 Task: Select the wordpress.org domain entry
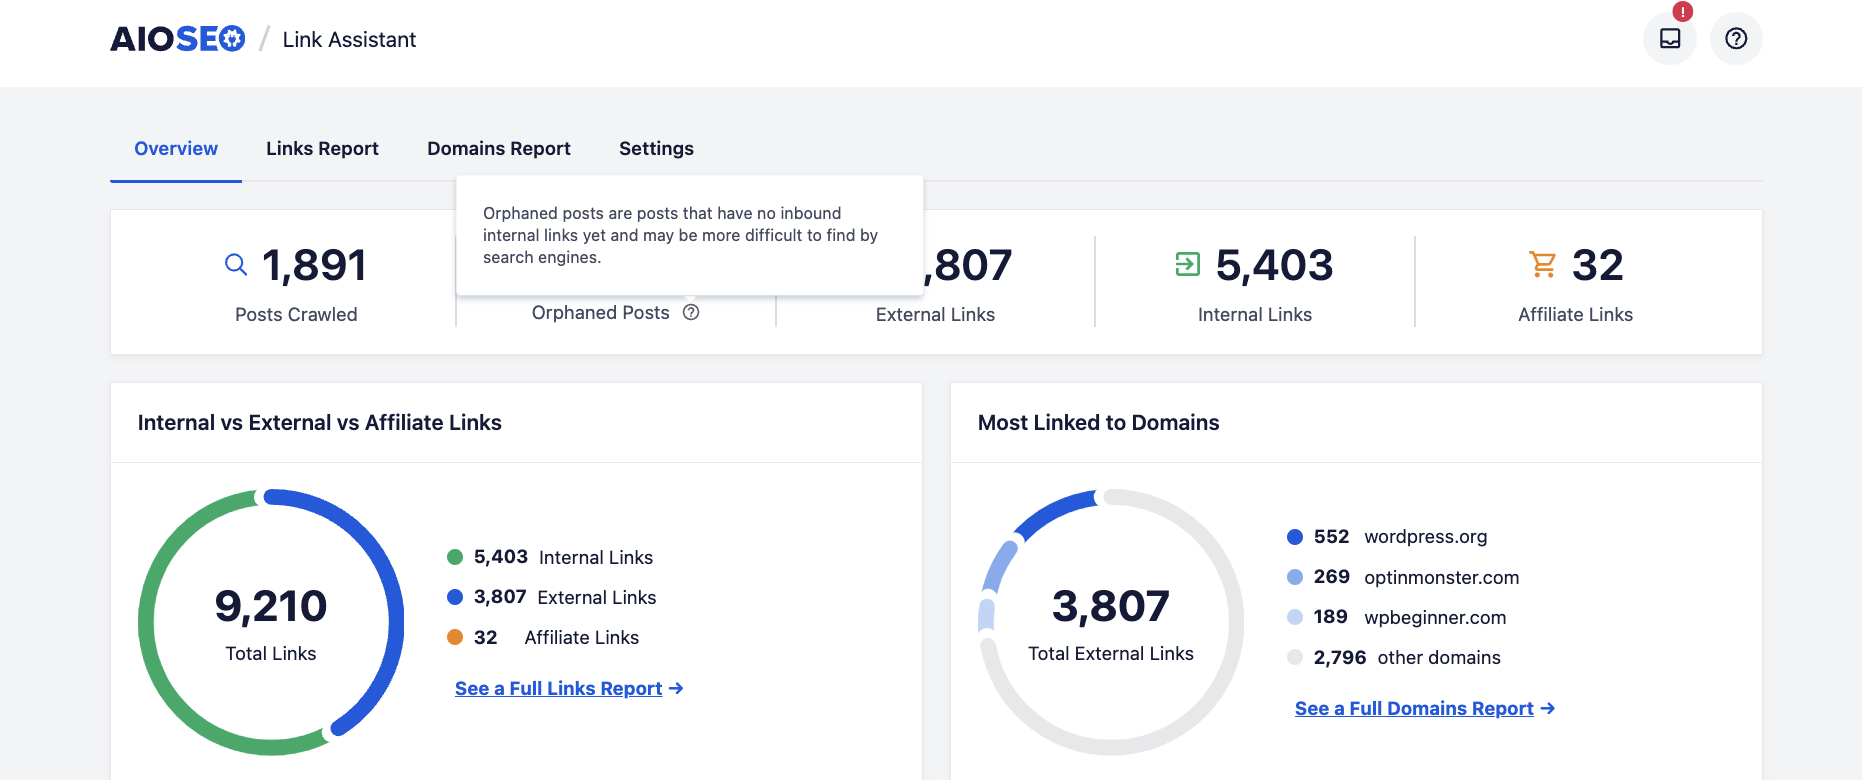[1425, 537]
